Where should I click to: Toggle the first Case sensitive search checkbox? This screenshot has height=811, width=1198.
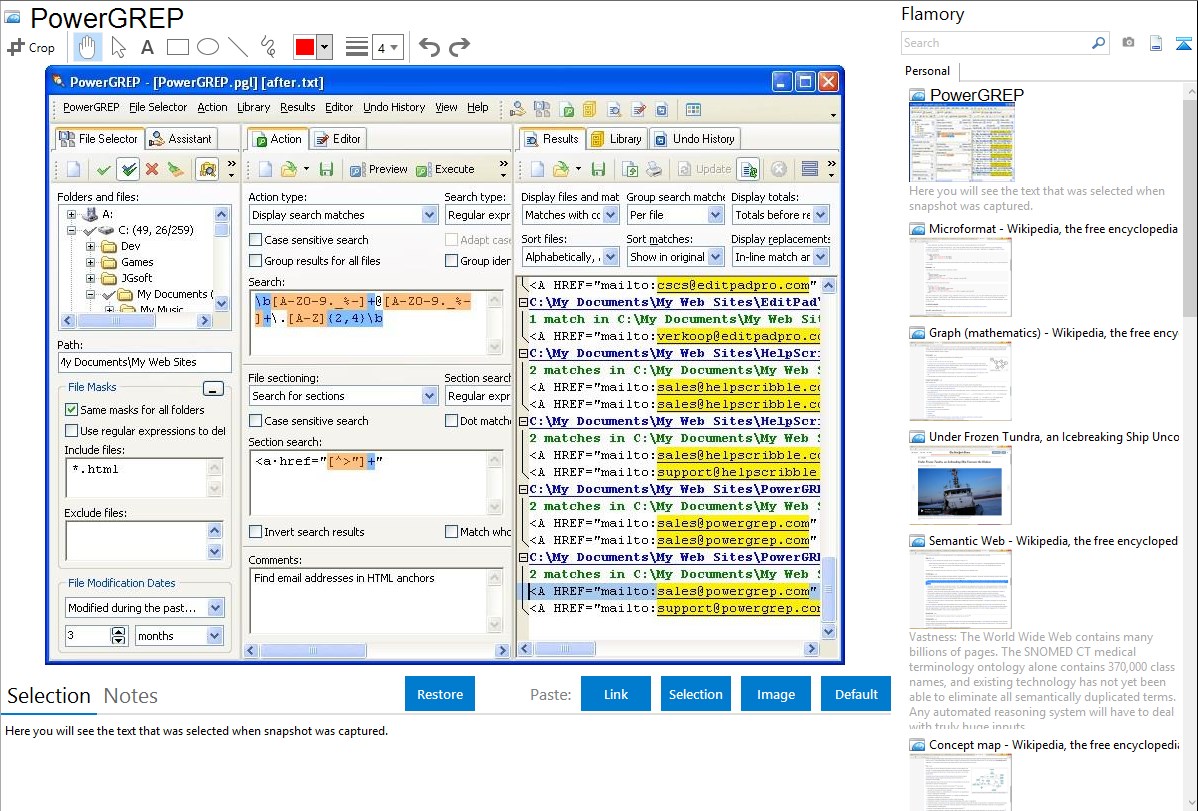256,240
